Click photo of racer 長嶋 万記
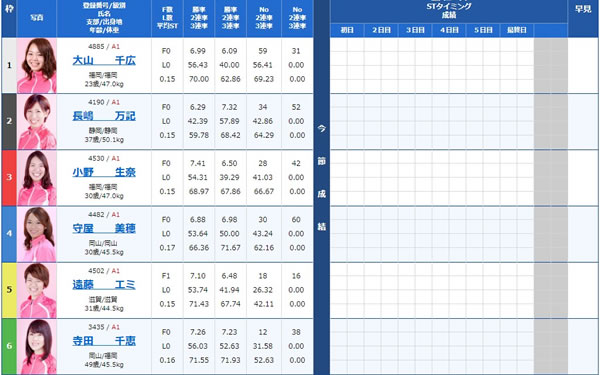600x375 pixels. (x=37, y=121)
